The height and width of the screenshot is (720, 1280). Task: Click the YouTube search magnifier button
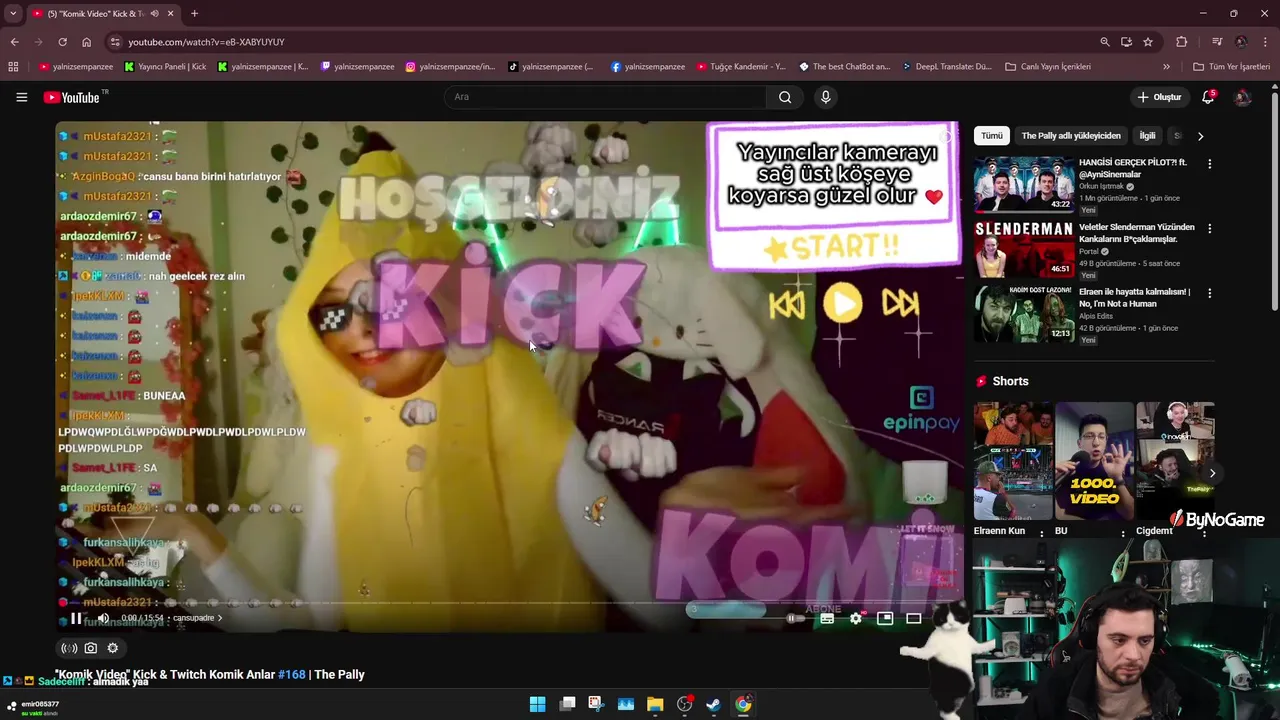pyautogui.click(x=785, y=97)
